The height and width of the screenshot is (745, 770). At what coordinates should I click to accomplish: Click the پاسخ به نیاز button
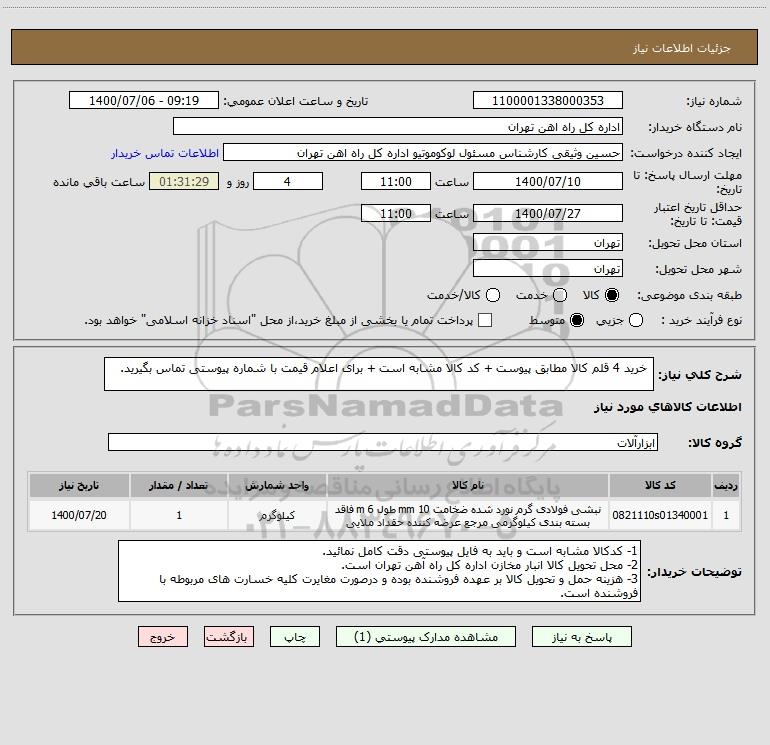coord(582,637)
